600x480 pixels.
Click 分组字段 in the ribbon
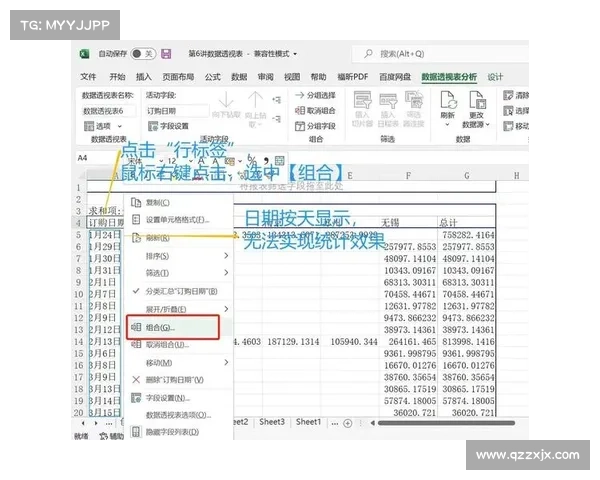pyautogui.click(x=315, y=126)
